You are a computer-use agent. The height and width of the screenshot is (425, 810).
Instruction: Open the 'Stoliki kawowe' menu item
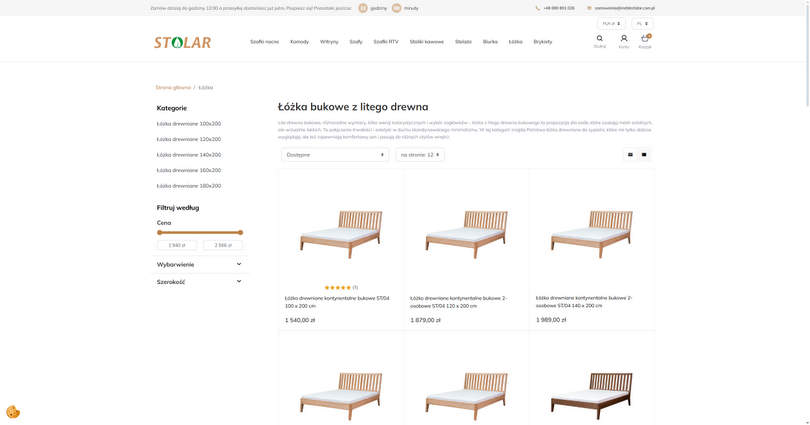[426, 42]
